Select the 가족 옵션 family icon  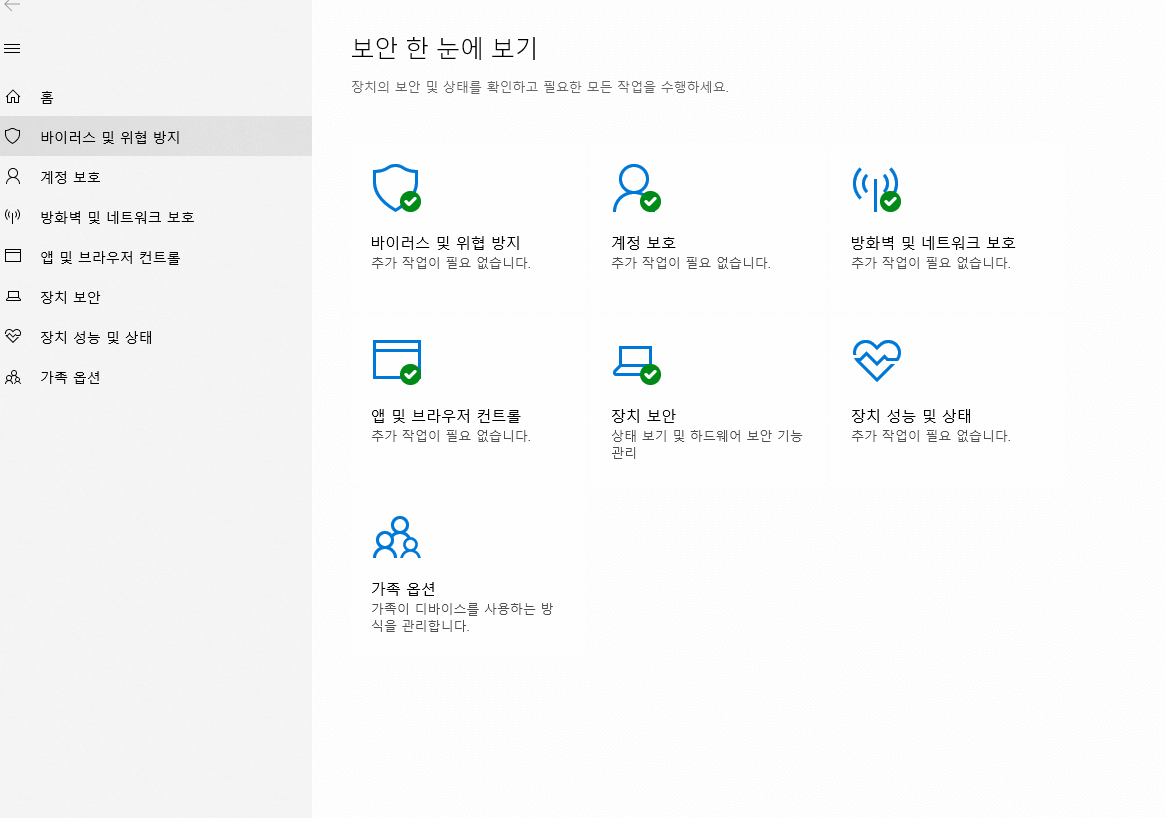click(x=398, y=538)
